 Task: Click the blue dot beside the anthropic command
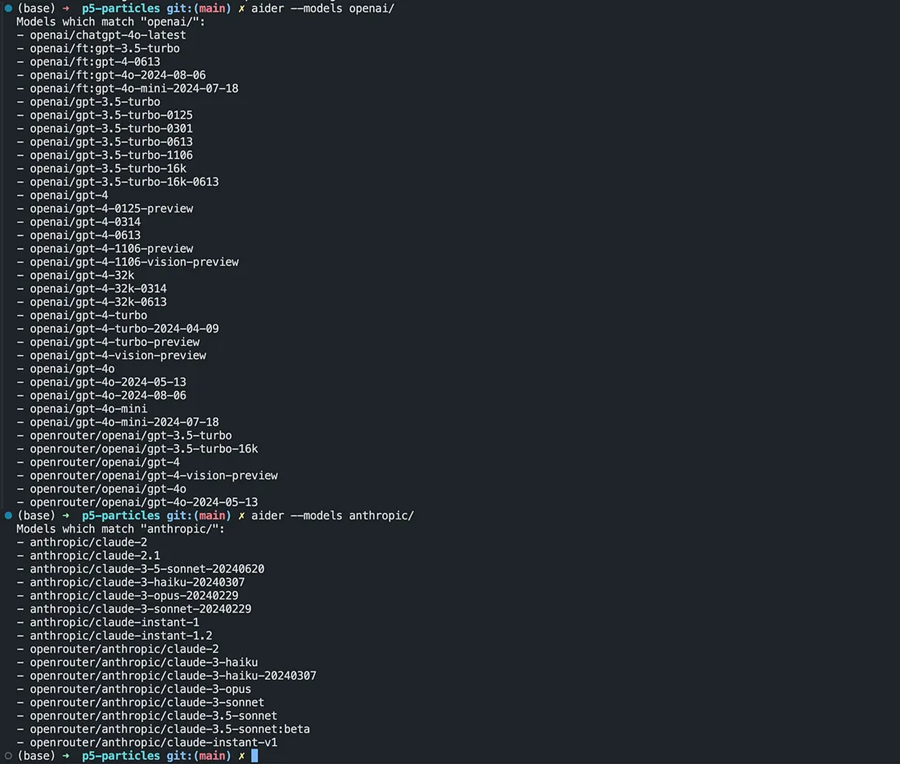8,515
